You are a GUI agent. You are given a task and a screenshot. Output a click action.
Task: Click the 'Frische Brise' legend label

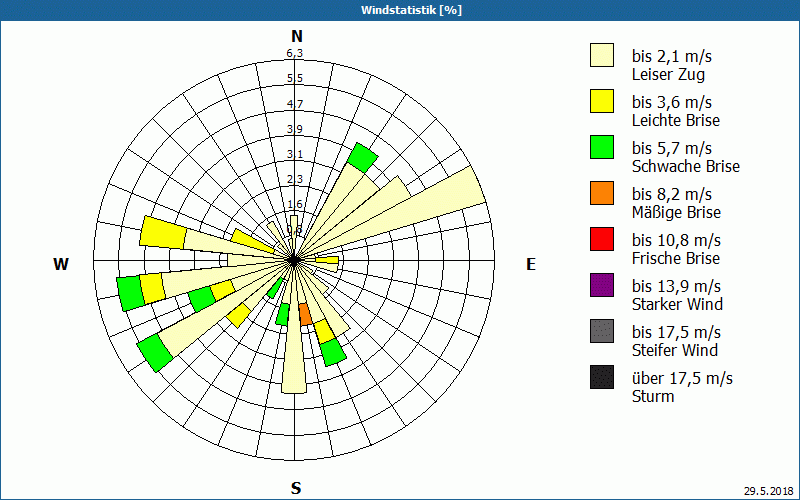pyautogui.click(x=676, y=258)
